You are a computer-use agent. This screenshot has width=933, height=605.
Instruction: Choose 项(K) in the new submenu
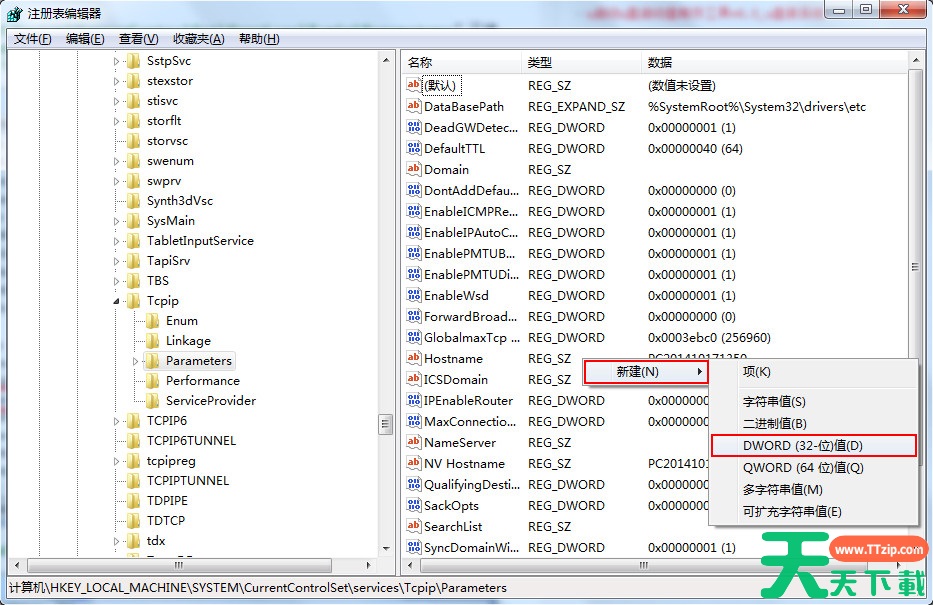[756, 372]
